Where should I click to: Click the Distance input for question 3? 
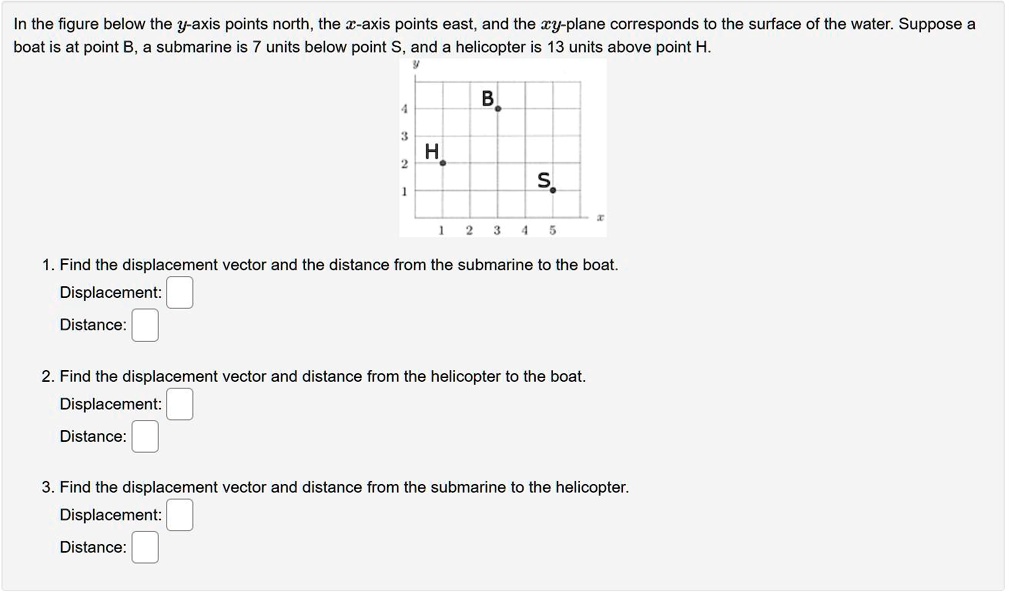click(x=145, y=547)
